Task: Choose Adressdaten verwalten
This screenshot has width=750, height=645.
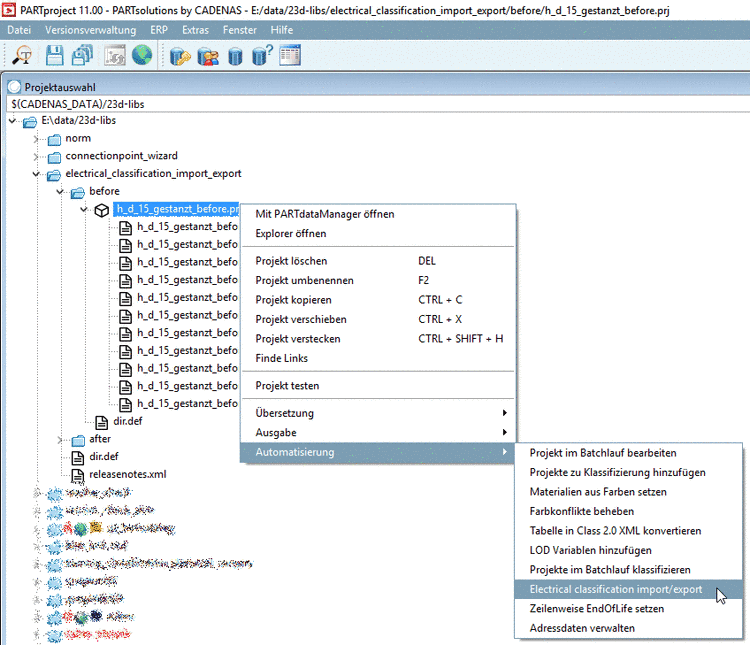Action: (629, 628)
